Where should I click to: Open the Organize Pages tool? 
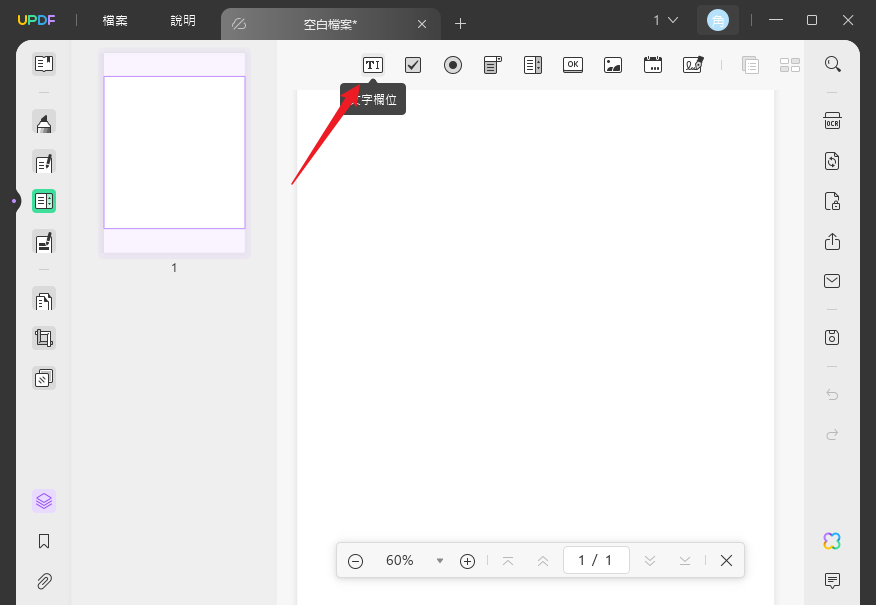[x=44, y=300]
